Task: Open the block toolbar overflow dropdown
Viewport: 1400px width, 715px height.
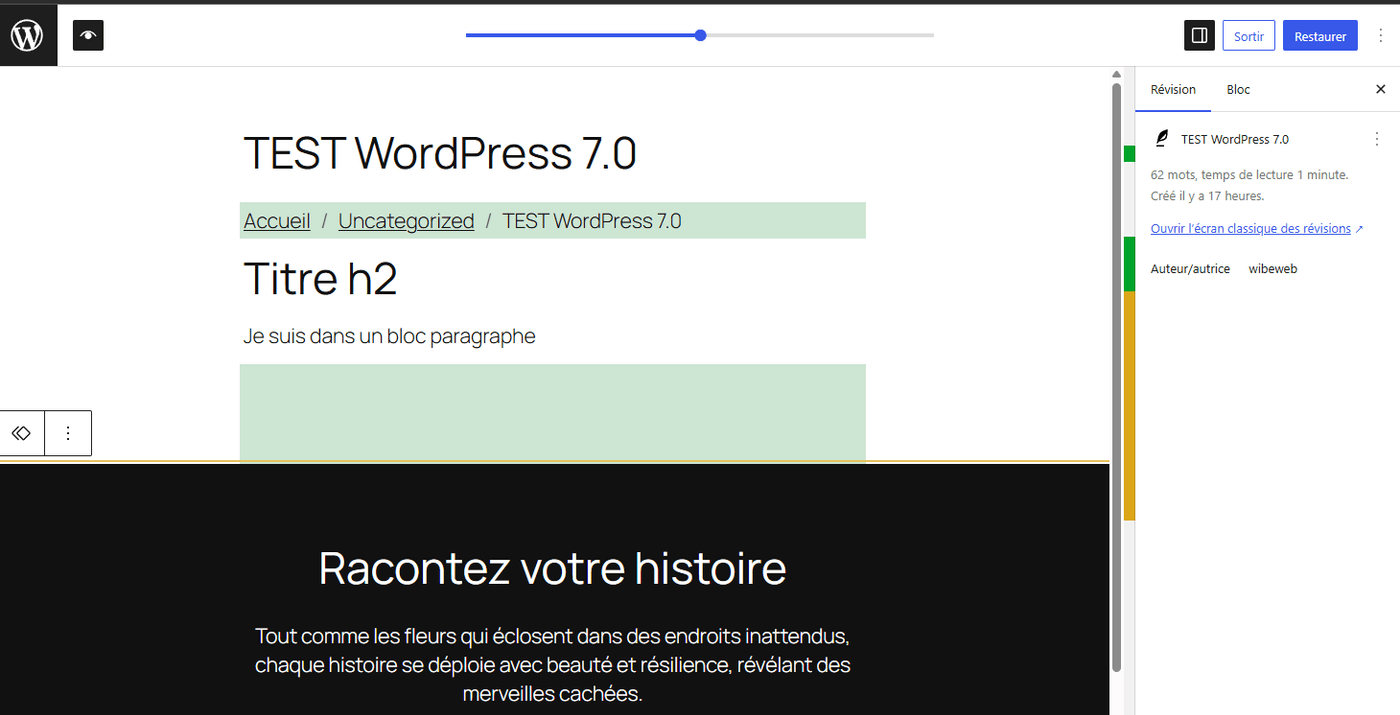Action: 67,432
